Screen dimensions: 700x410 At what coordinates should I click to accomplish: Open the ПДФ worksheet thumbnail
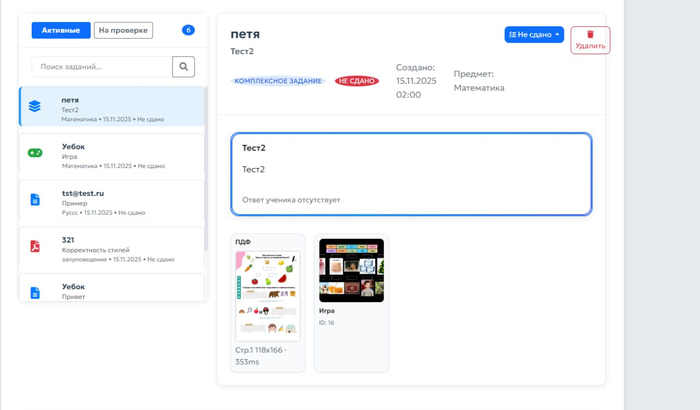268,296
